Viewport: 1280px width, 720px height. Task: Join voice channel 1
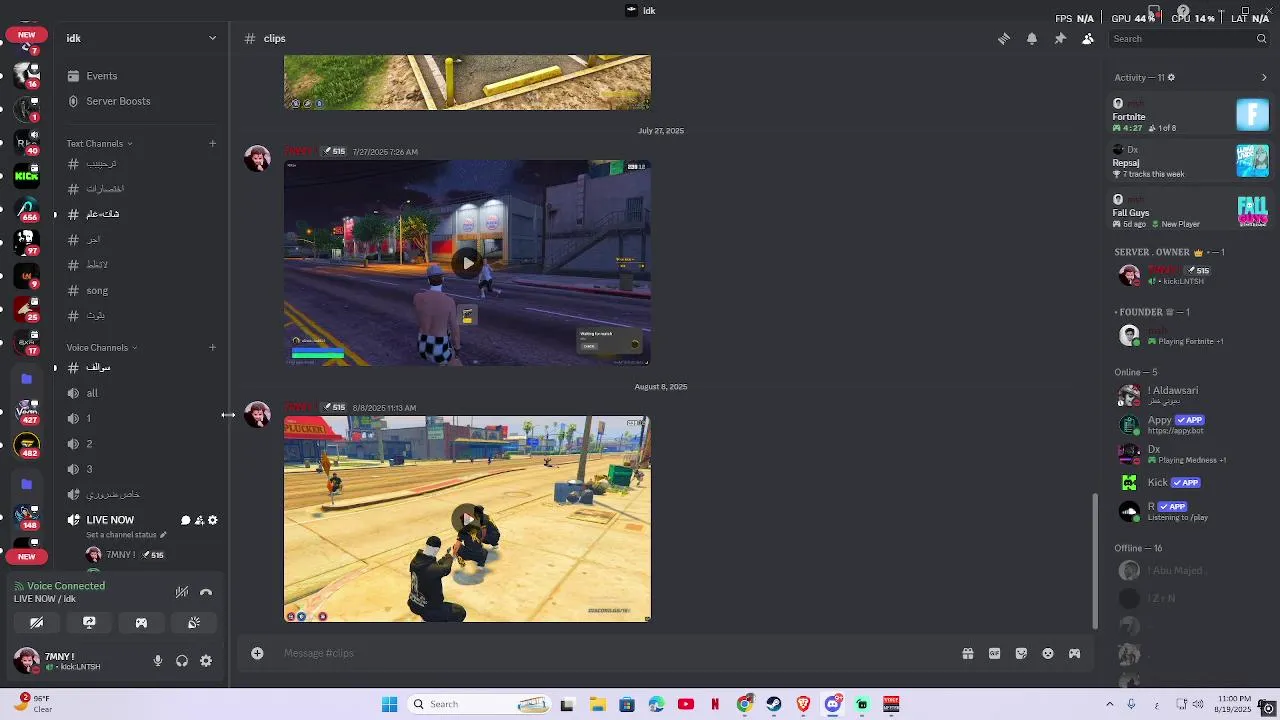pyautogui.click(x=140, y=419)
